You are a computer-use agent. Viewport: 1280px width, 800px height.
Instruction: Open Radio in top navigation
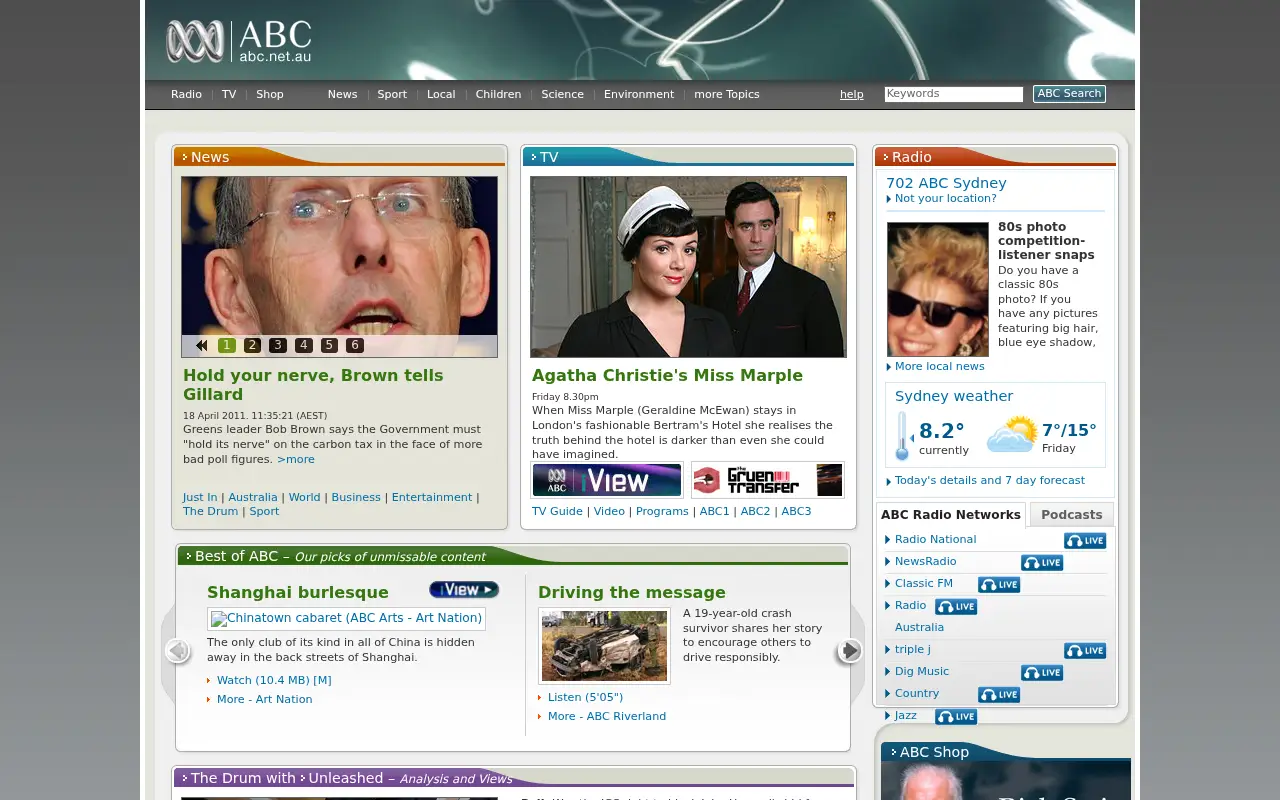tap(186, 94)
